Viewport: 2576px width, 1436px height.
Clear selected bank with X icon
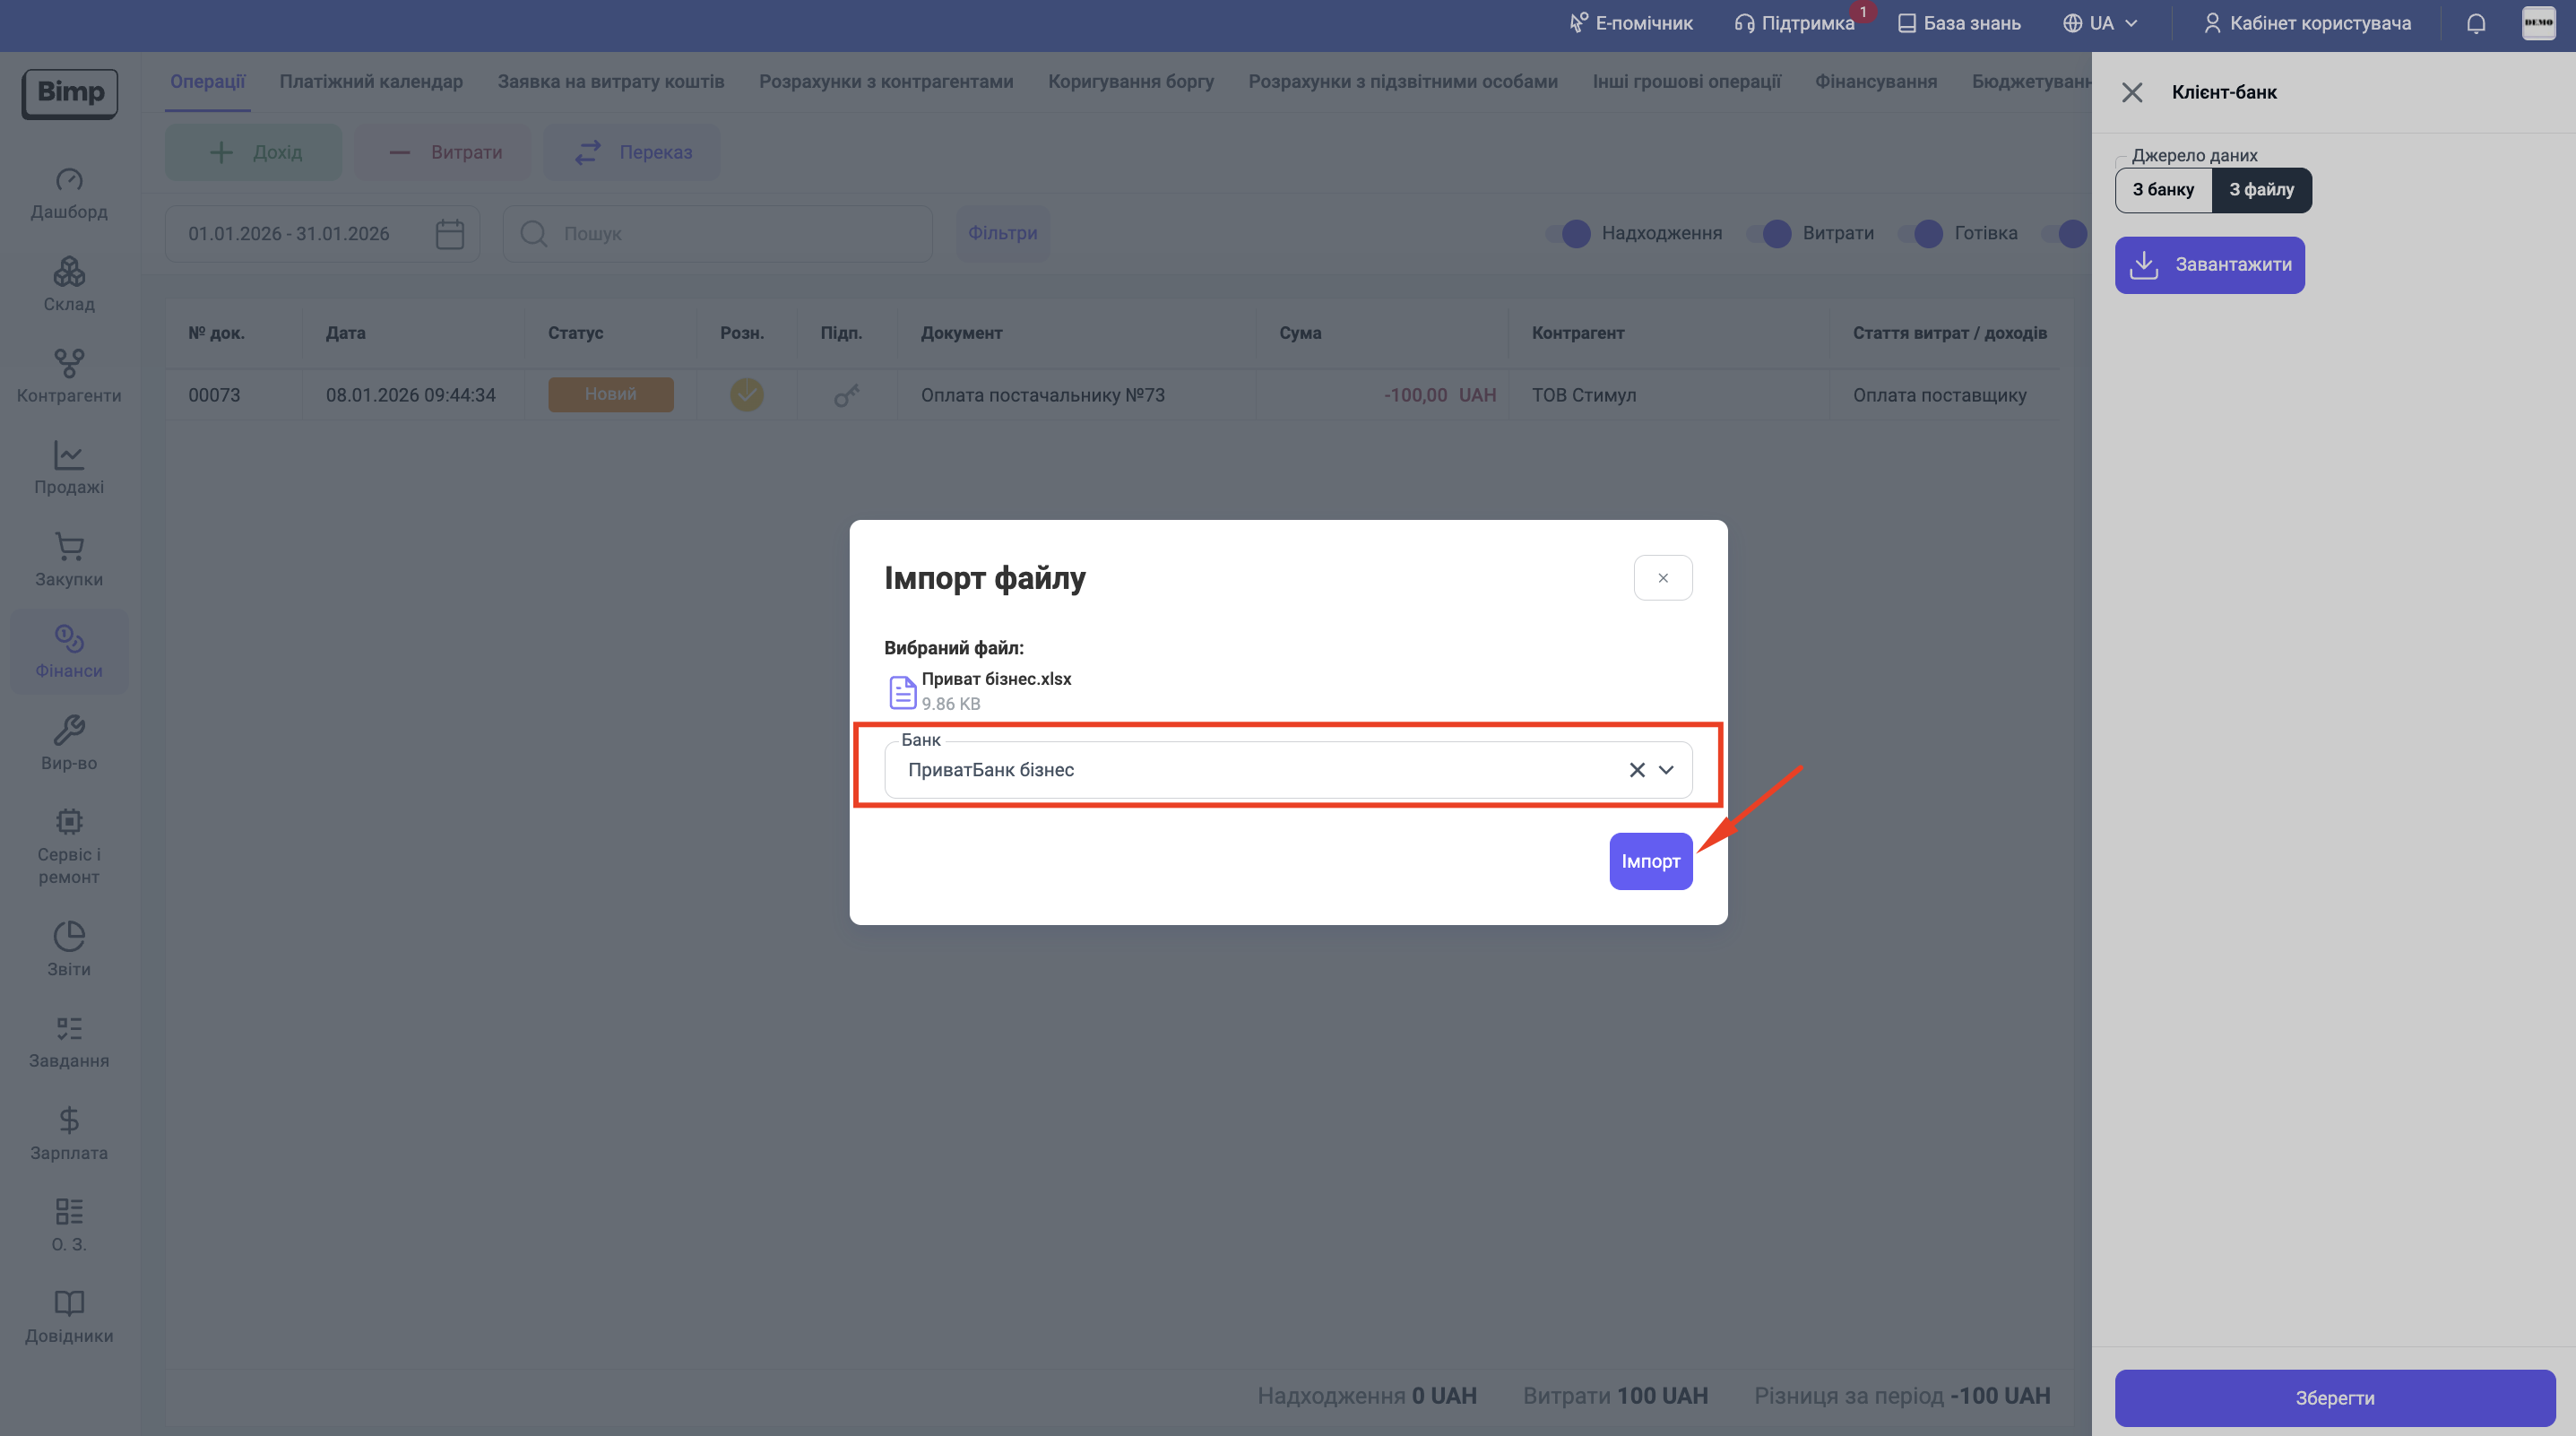pos(1636,770)
